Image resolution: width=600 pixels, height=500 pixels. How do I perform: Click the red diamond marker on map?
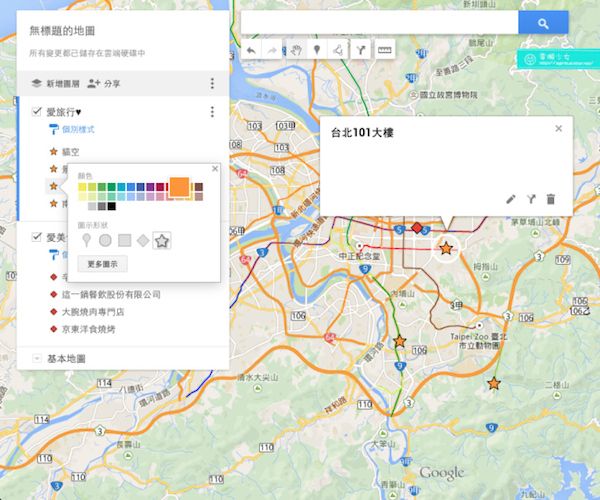point(417,228)
